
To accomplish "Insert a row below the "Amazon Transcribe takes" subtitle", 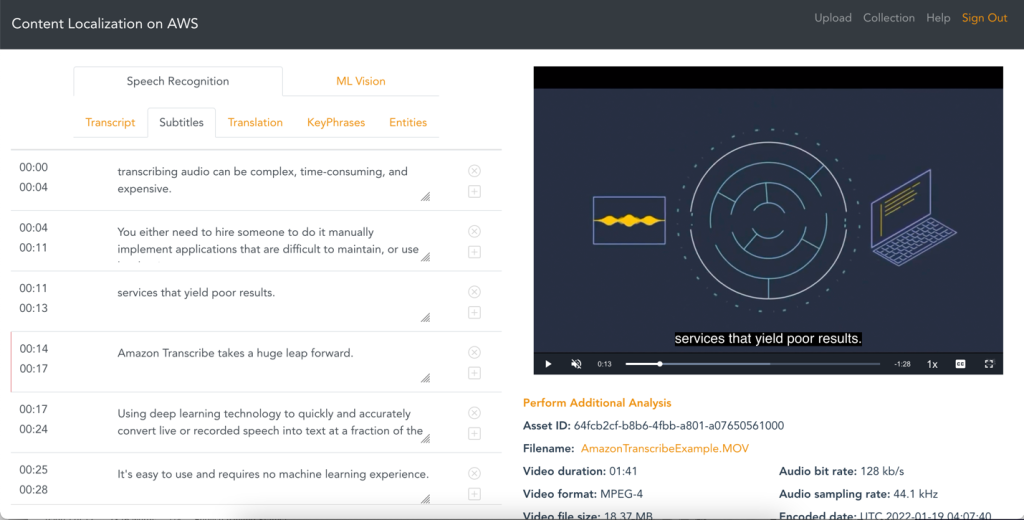I will coord(475,373).
